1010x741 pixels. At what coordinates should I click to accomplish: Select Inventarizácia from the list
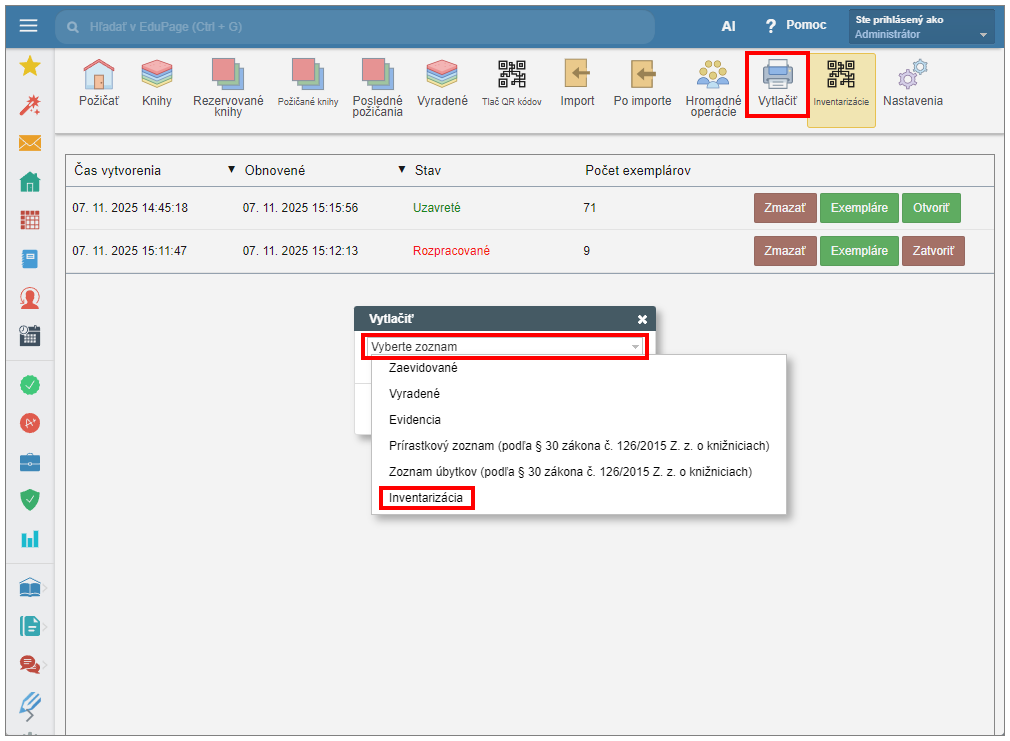point(426,497)
